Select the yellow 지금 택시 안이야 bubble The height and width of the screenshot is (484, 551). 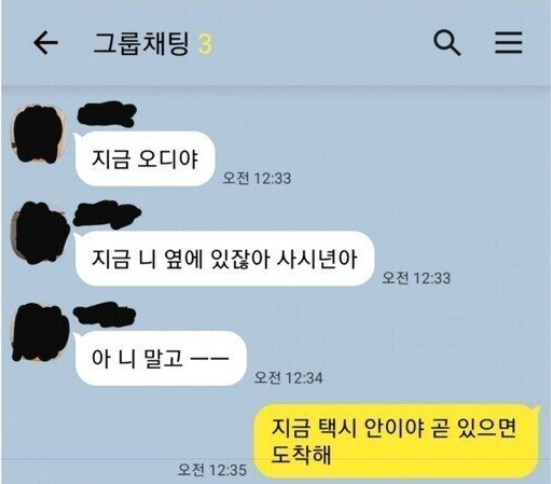point(396,441)
